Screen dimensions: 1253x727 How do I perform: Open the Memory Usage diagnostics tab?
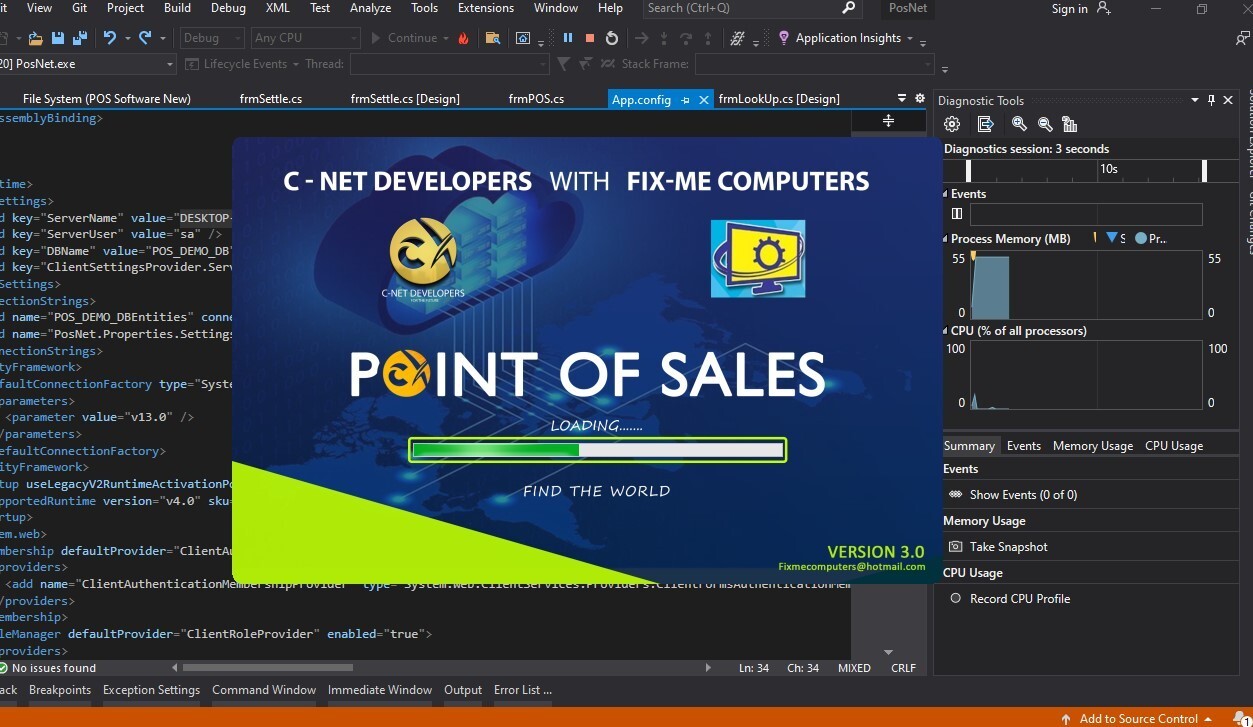click(x=1093, y=446)
